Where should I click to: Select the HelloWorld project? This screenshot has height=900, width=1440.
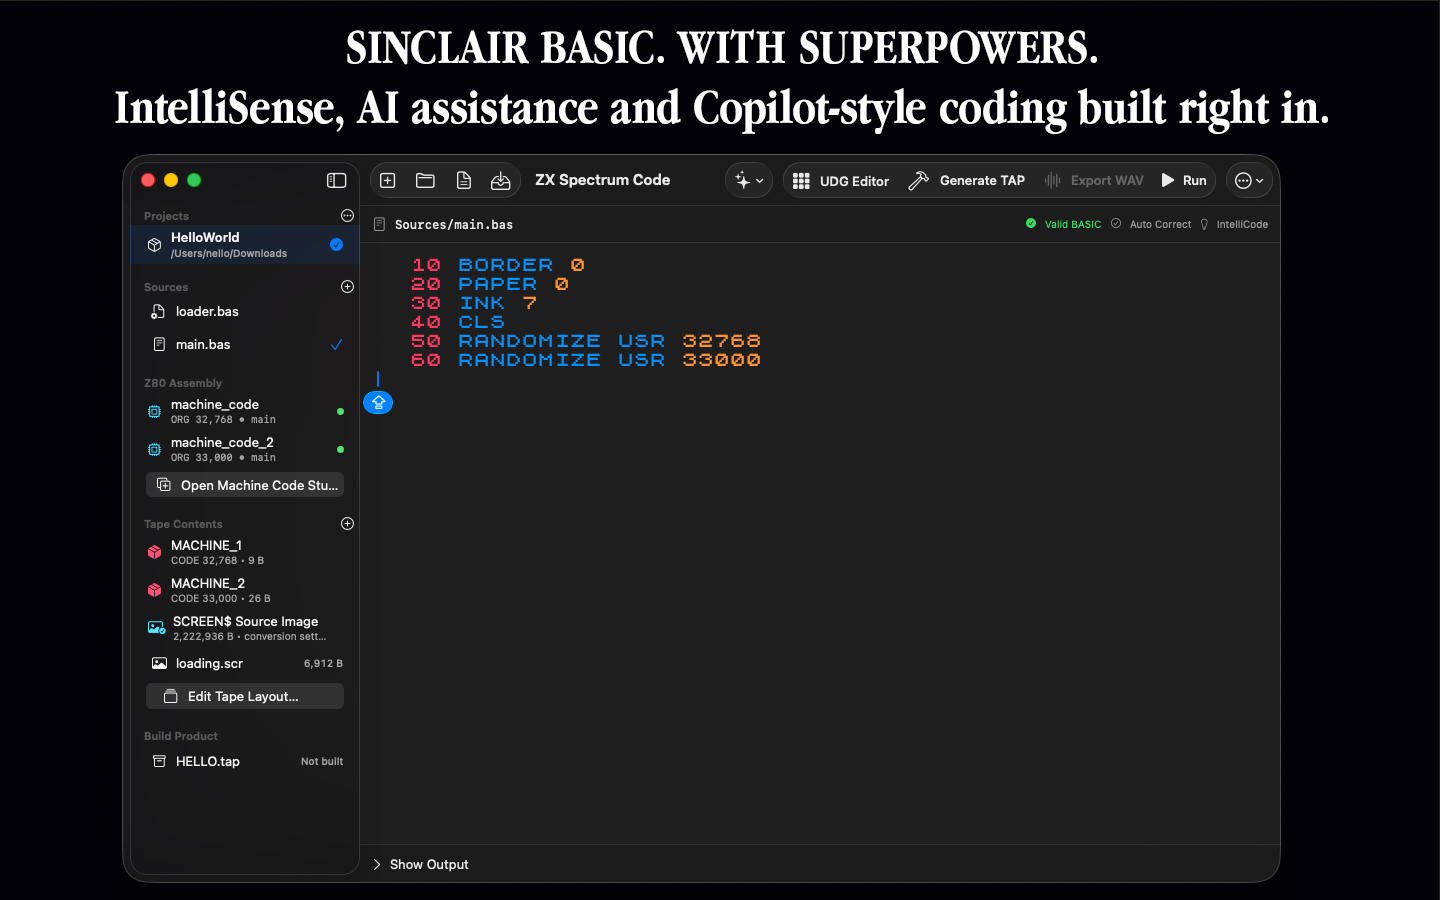(245, 244)
